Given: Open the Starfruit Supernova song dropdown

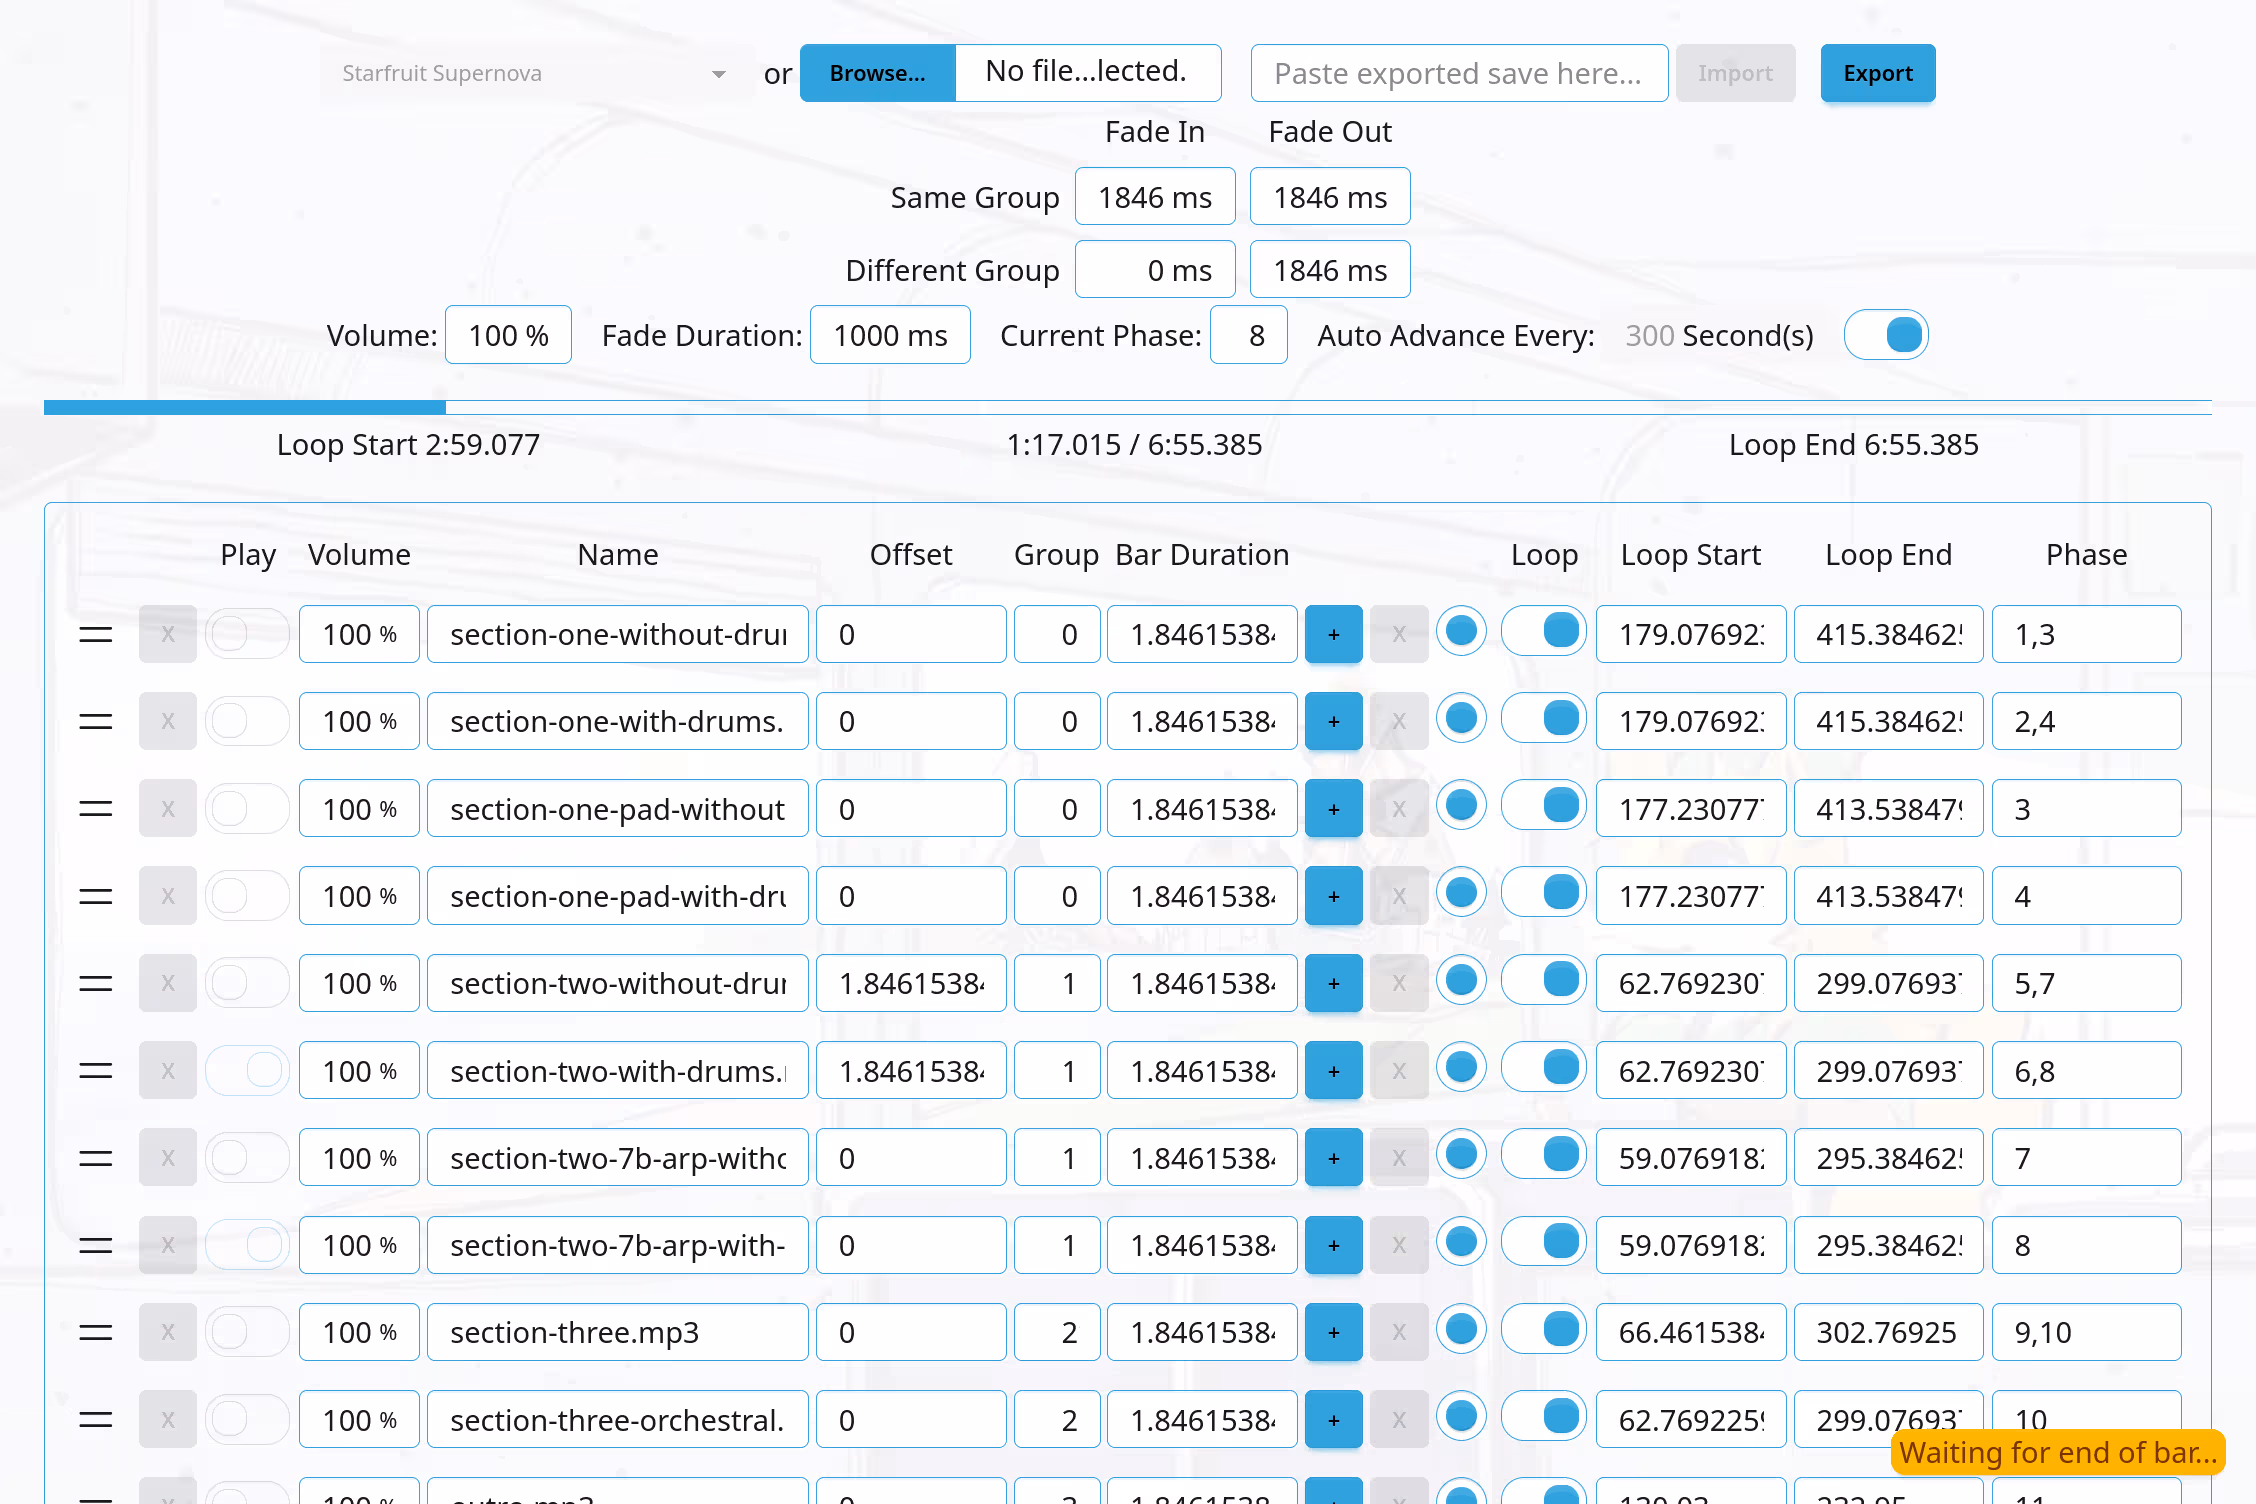Looking at the screenshot, I should [537, 73].
